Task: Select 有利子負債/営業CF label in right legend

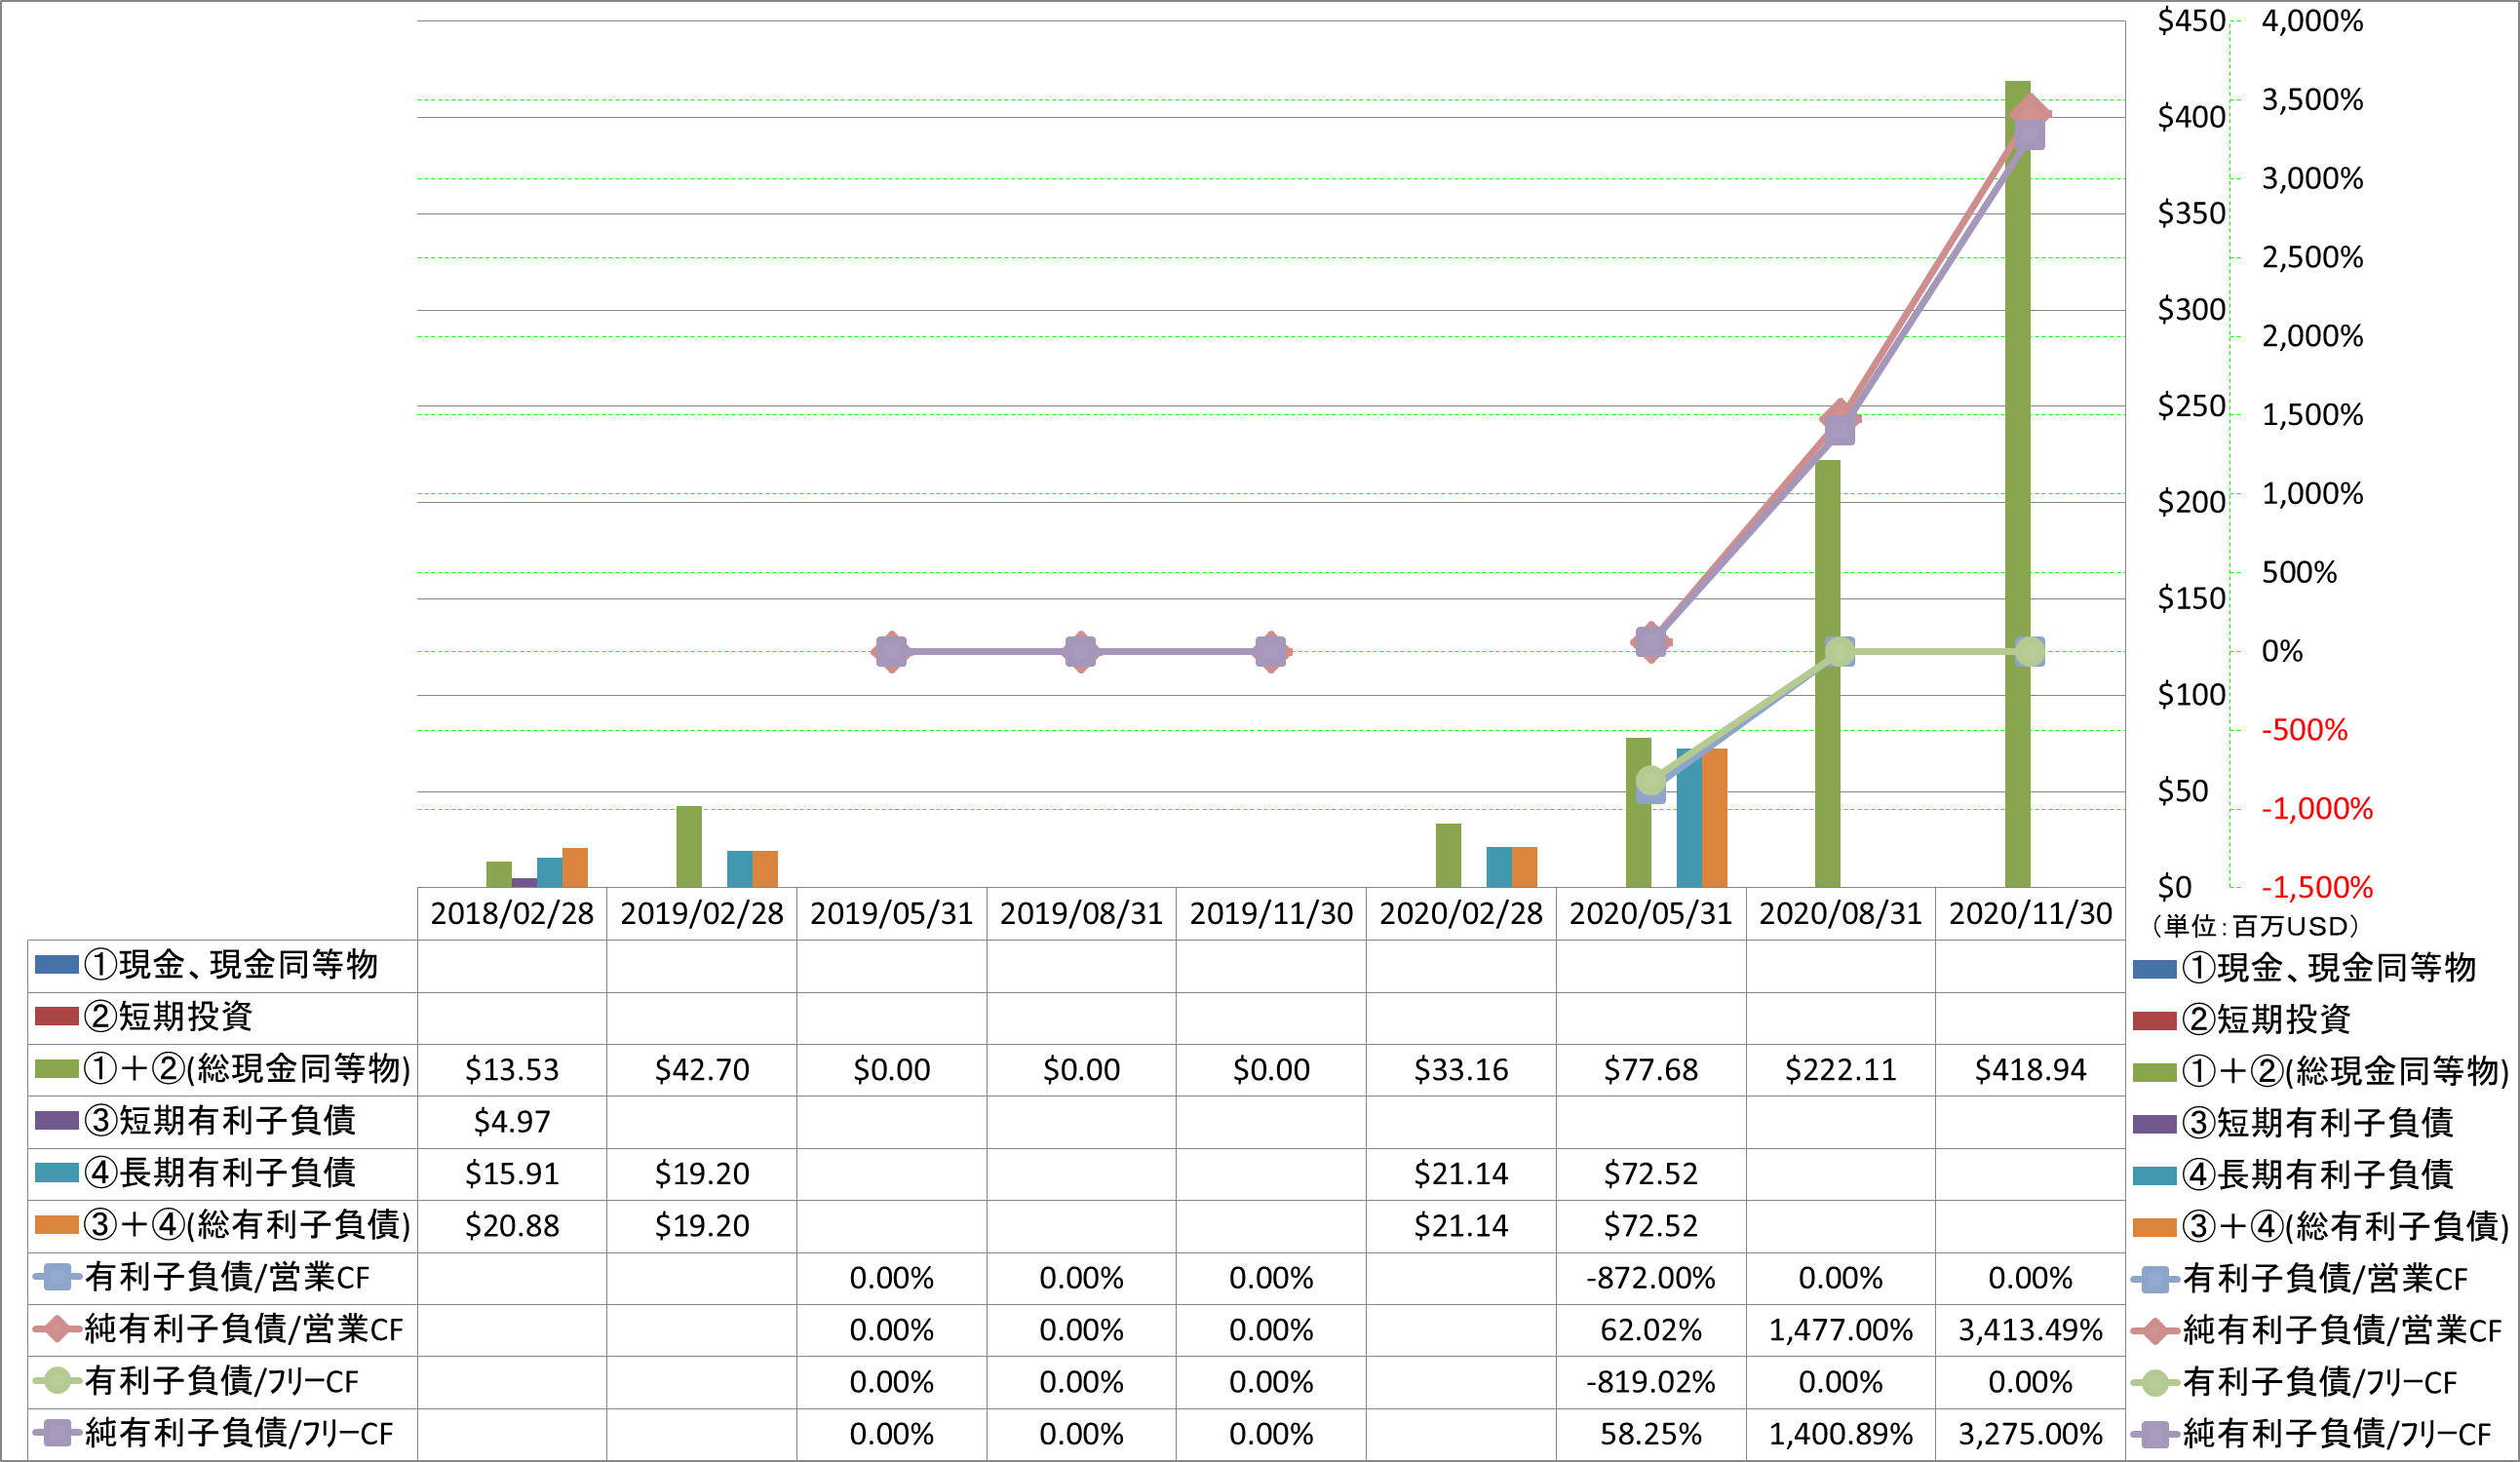Action: click(x=2325, y=1279)
